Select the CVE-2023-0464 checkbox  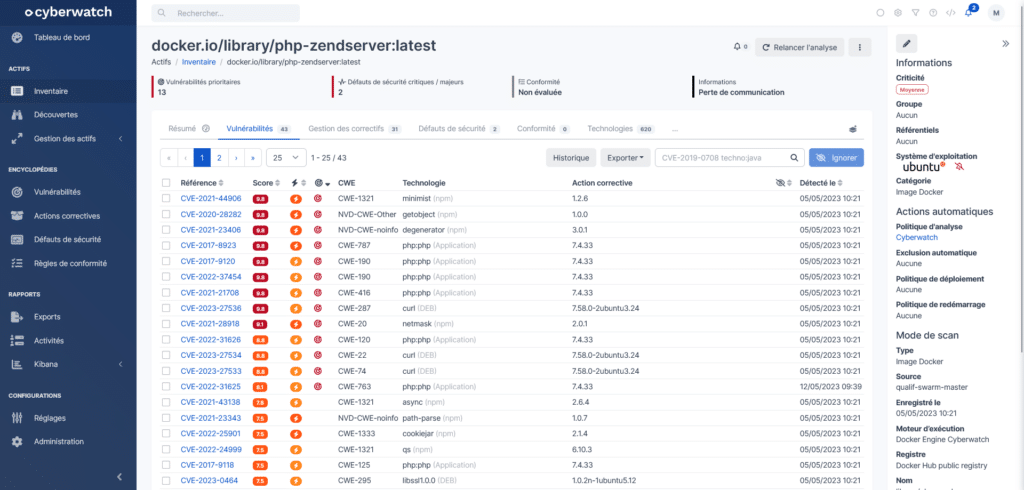166,481
